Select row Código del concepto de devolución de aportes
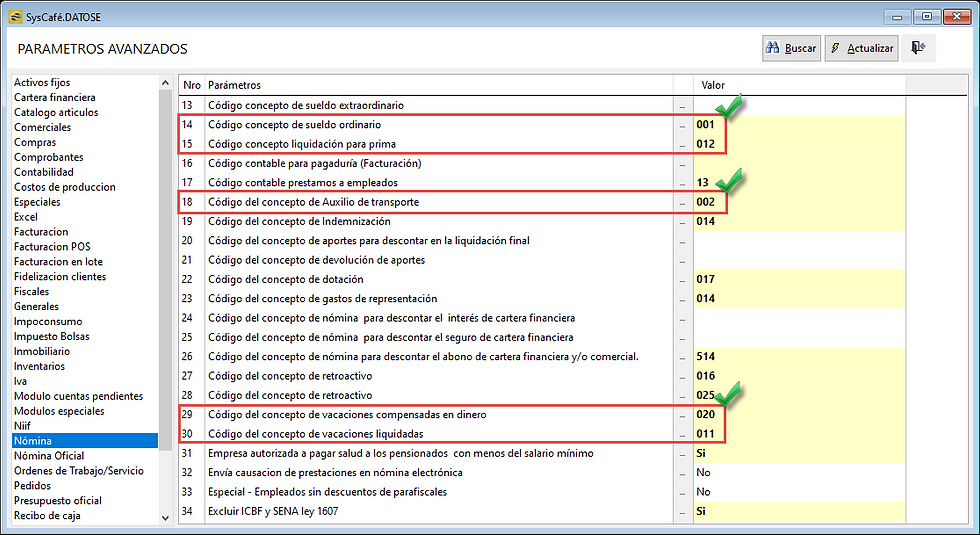Screen dimensions: 980x535 pos(542,260)
